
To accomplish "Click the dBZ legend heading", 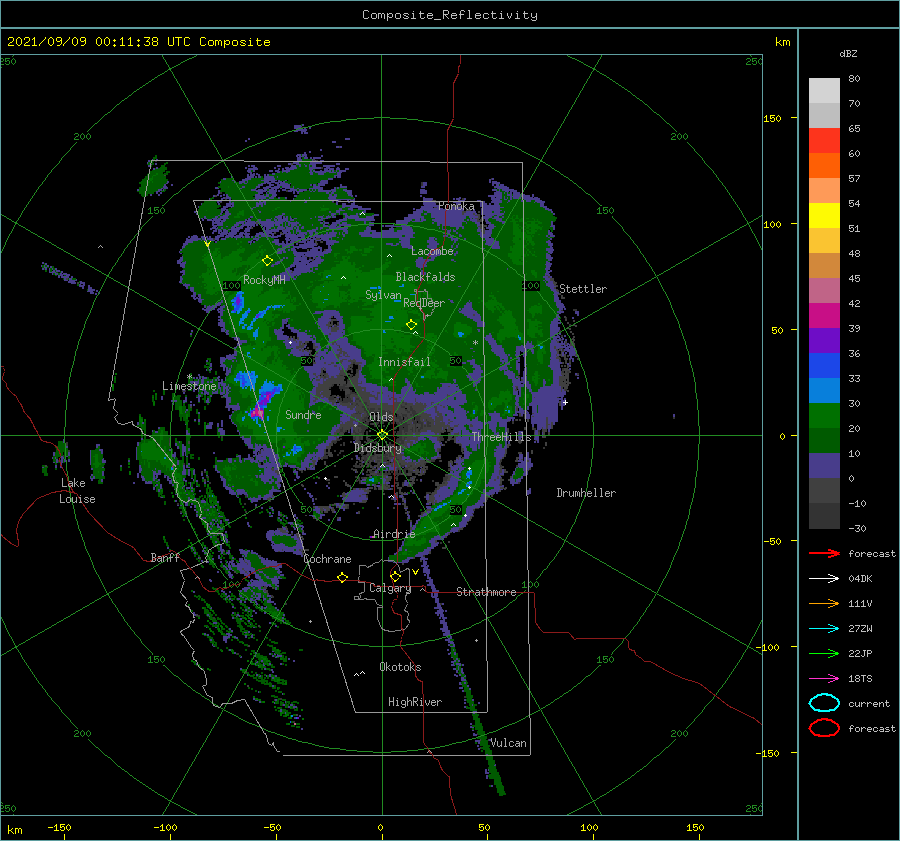I will point(848,53).
